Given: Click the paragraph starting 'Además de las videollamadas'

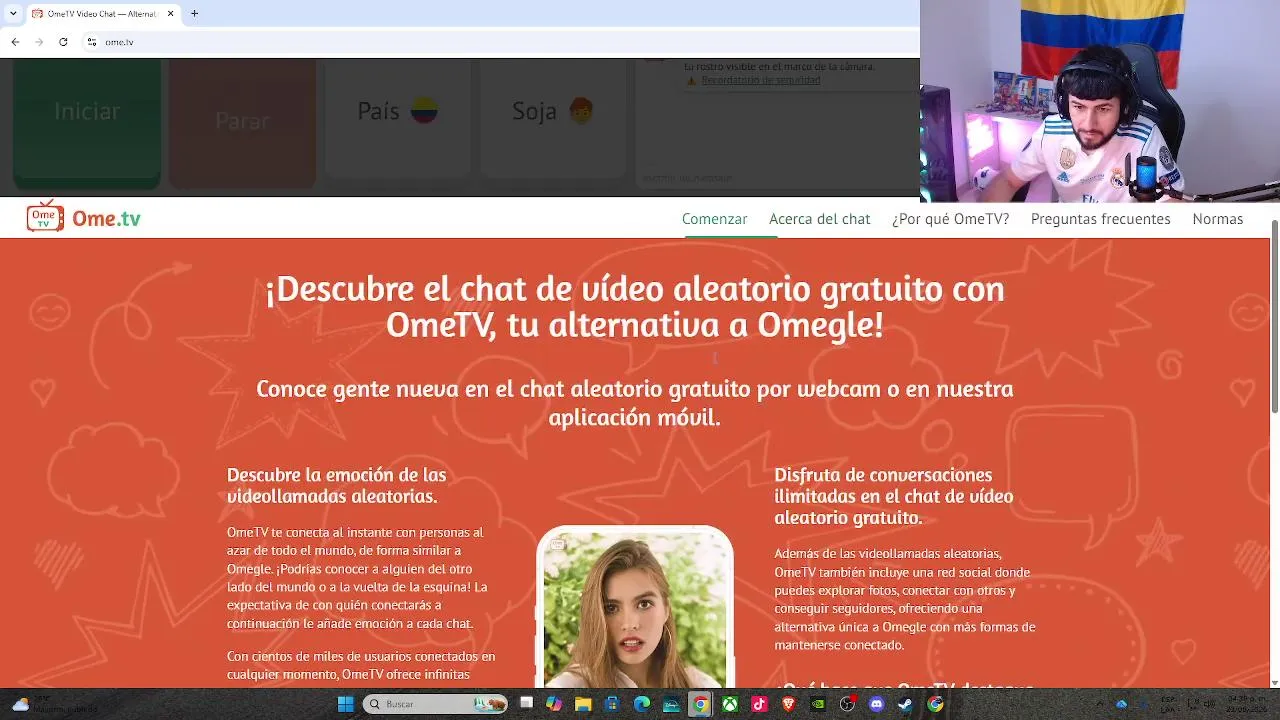Looking at the screenshot, I should [x=904, y=599].
